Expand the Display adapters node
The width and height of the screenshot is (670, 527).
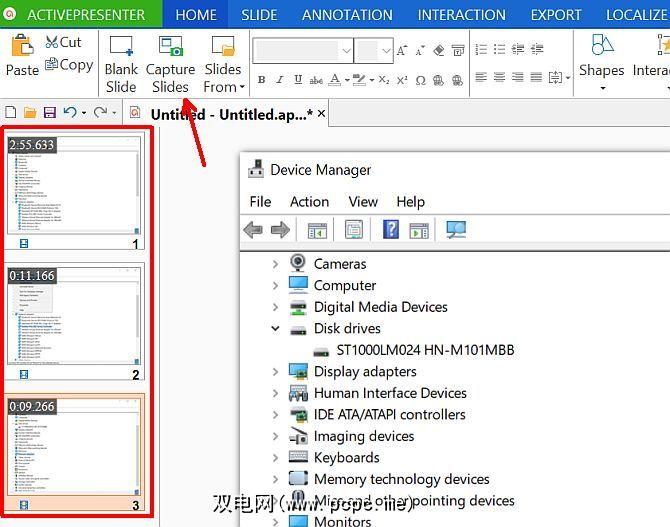(276, 372)
